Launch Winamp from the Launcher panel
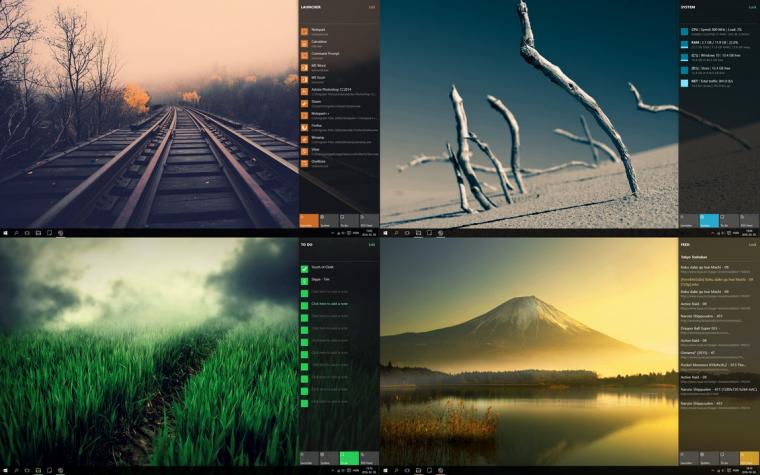760x475 pixels. [318, 137]
